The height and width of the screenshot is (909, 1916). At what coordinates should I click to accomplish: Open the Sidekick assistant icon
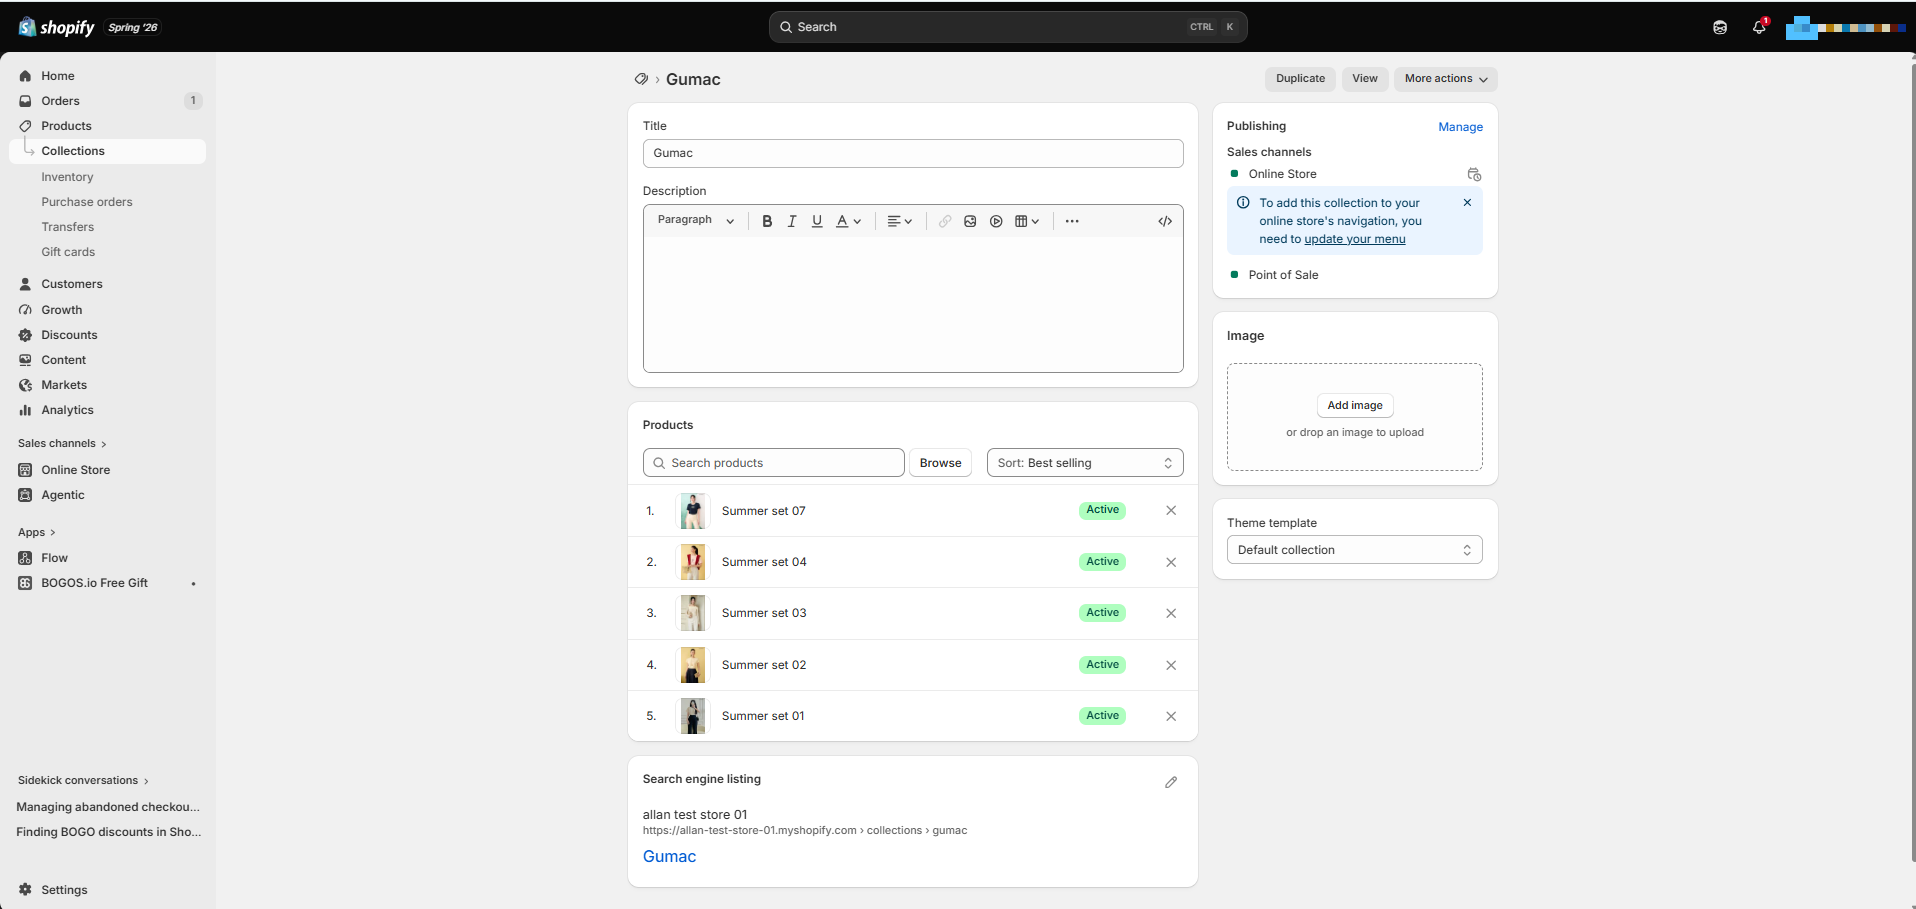click(x=1720, y=27)
